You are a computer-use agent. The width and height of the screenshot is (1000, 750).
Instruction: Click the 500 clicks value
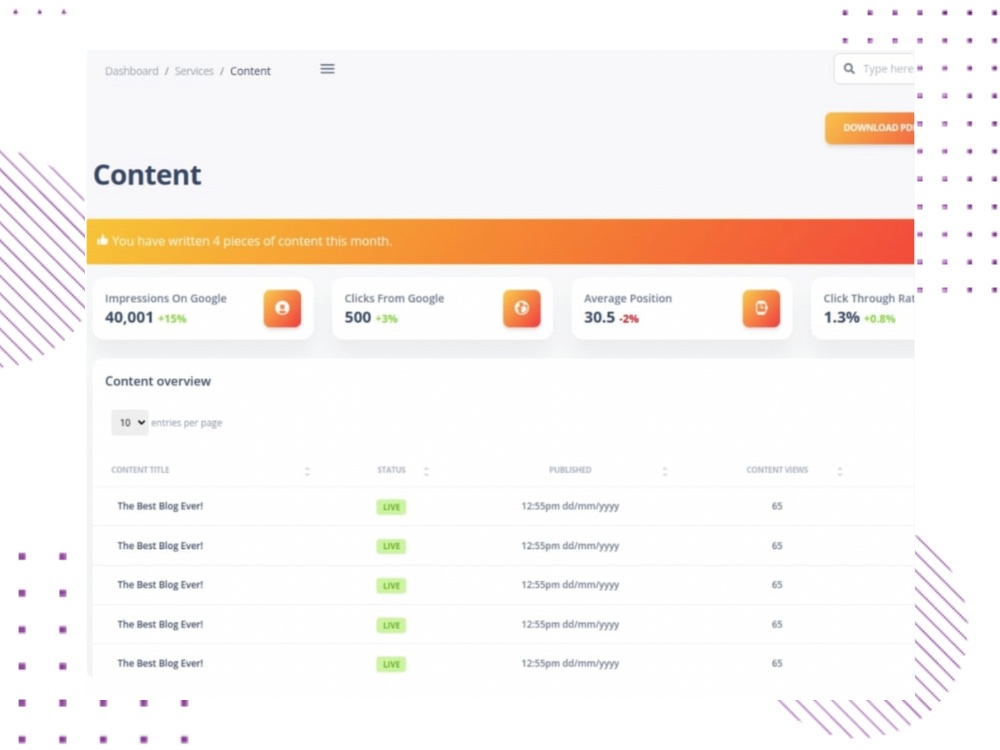coord(358,317)
